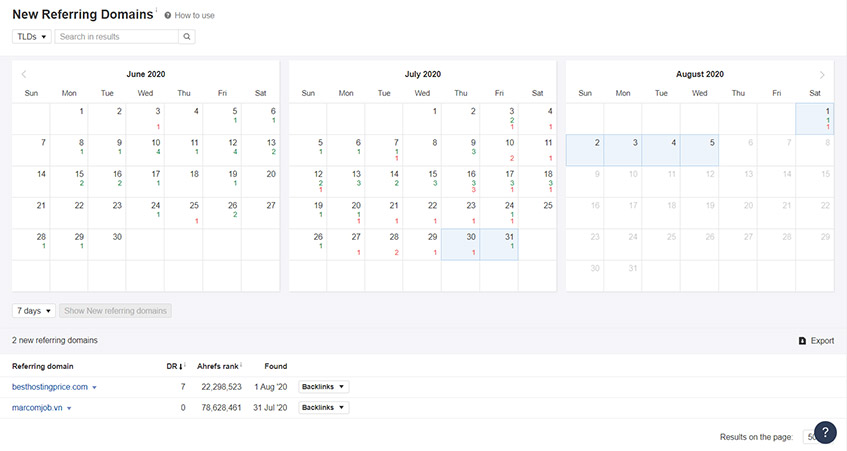
Task: Expand the besthostingprice.com domain arrow
Action: [95, 388]
